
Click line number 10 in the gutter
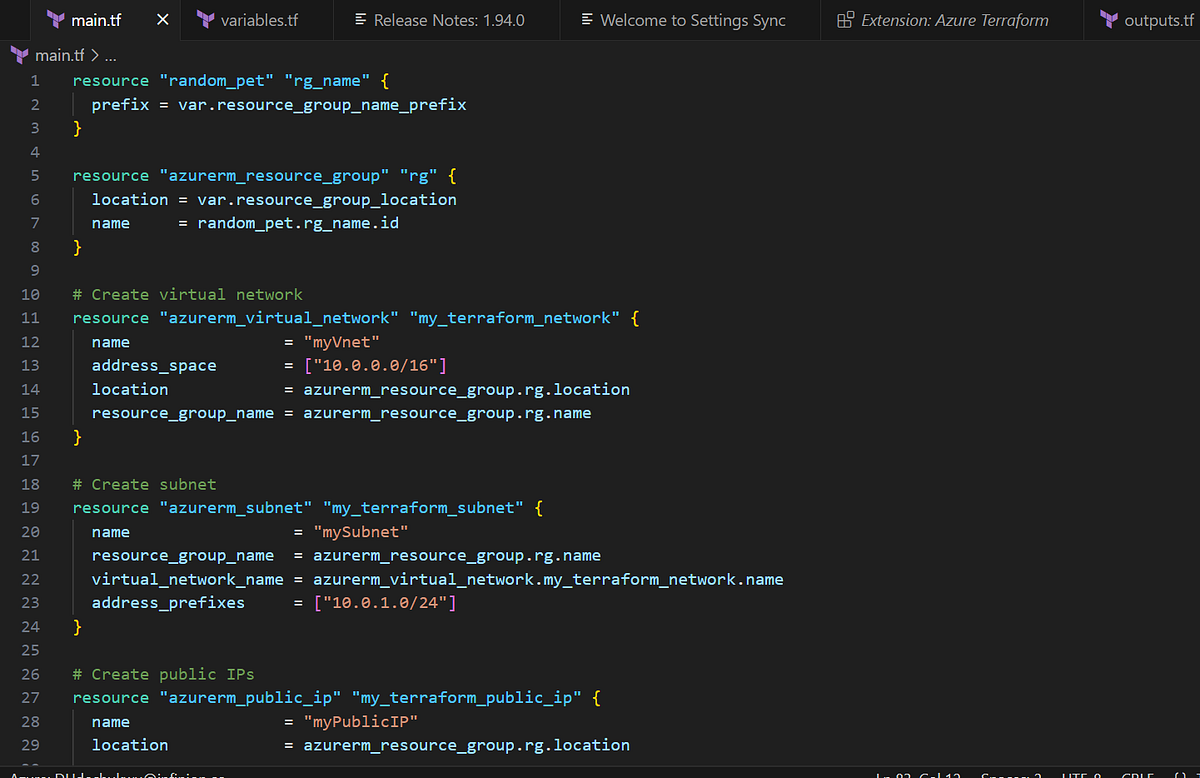tap(30, 294)
